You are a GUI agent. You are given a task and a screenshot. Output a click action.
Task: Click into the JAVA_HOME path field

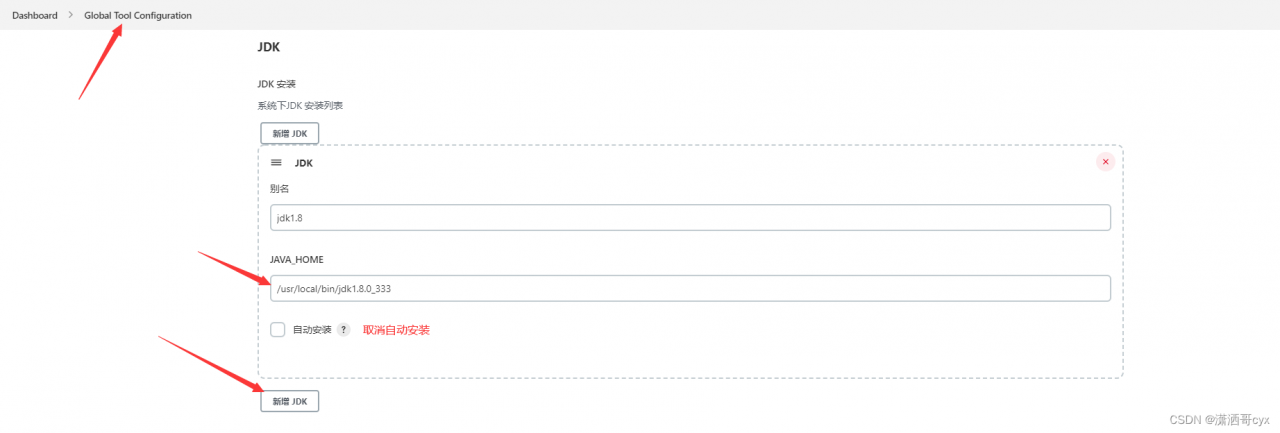690,288
